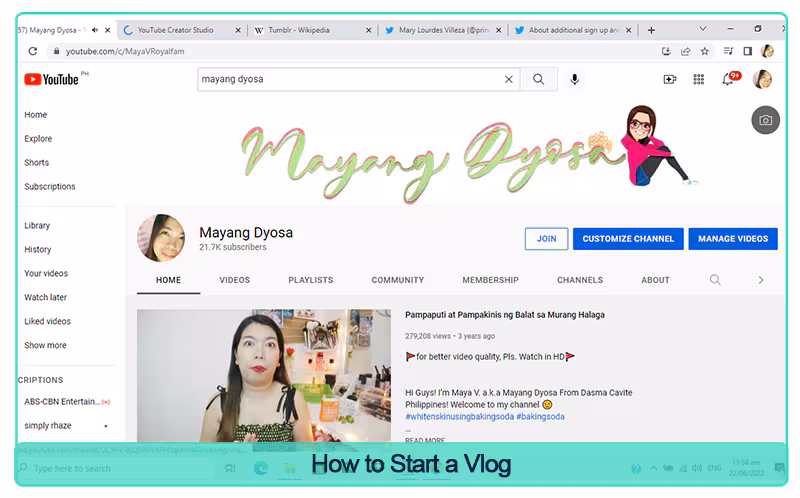This screenshot has width=800, height=498.
Task: Show hidden system tray icons
Action: click(654, 468)
